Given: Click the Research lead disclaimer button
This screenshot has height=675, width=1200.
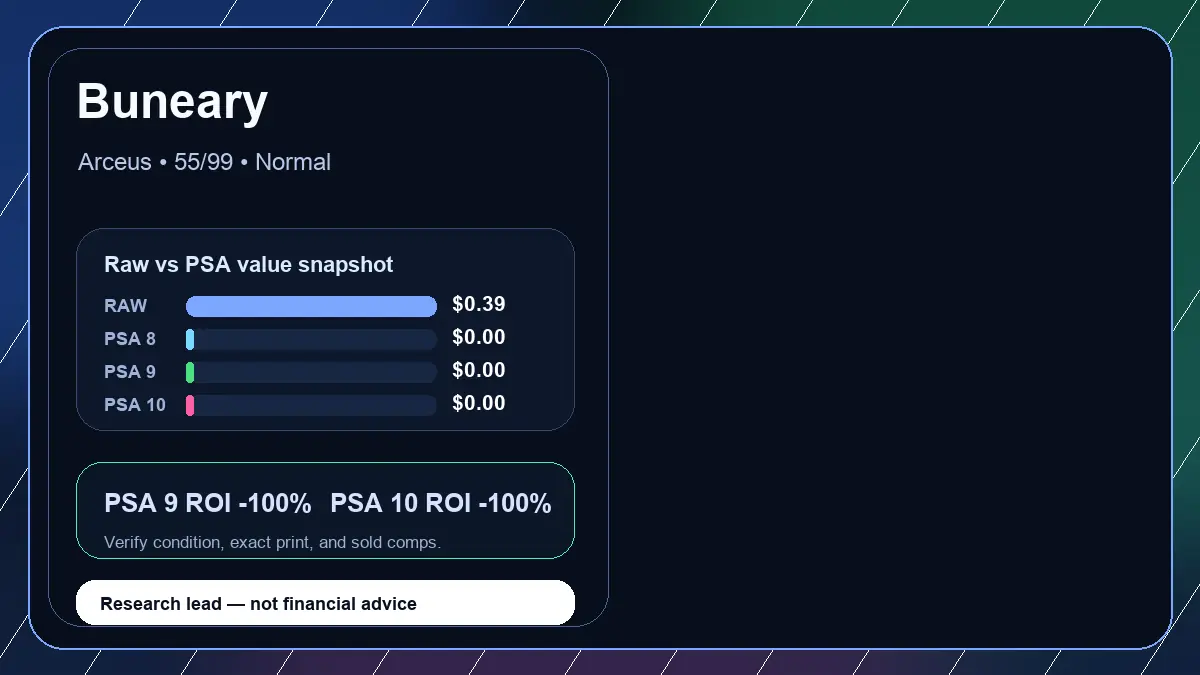Looking at the screenshot, I should point(325,603).
